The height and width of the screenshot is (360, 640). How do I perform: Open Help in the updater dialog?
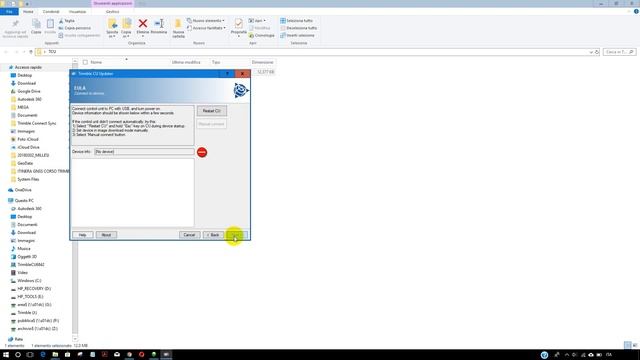coord(82,235)
